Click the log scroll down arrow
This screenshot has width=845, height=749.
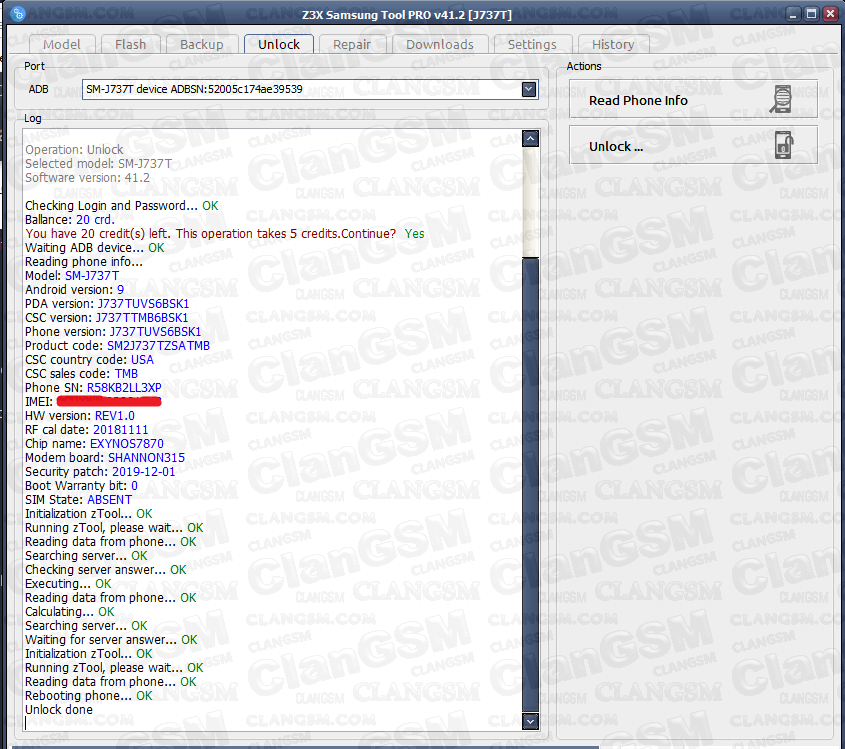point(530,721)
